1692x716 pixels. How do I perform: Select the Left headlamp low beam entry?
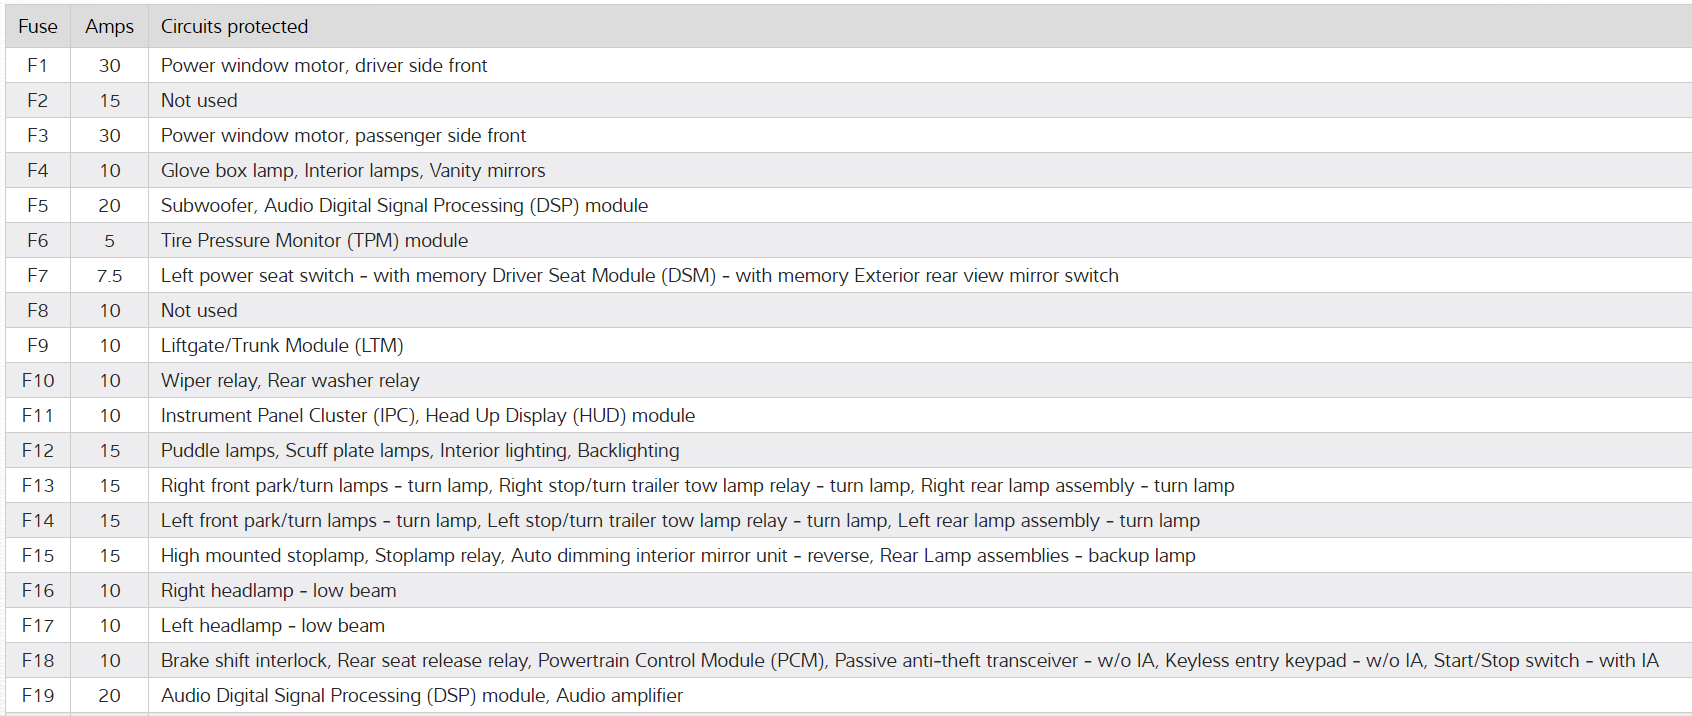point(273,626)
